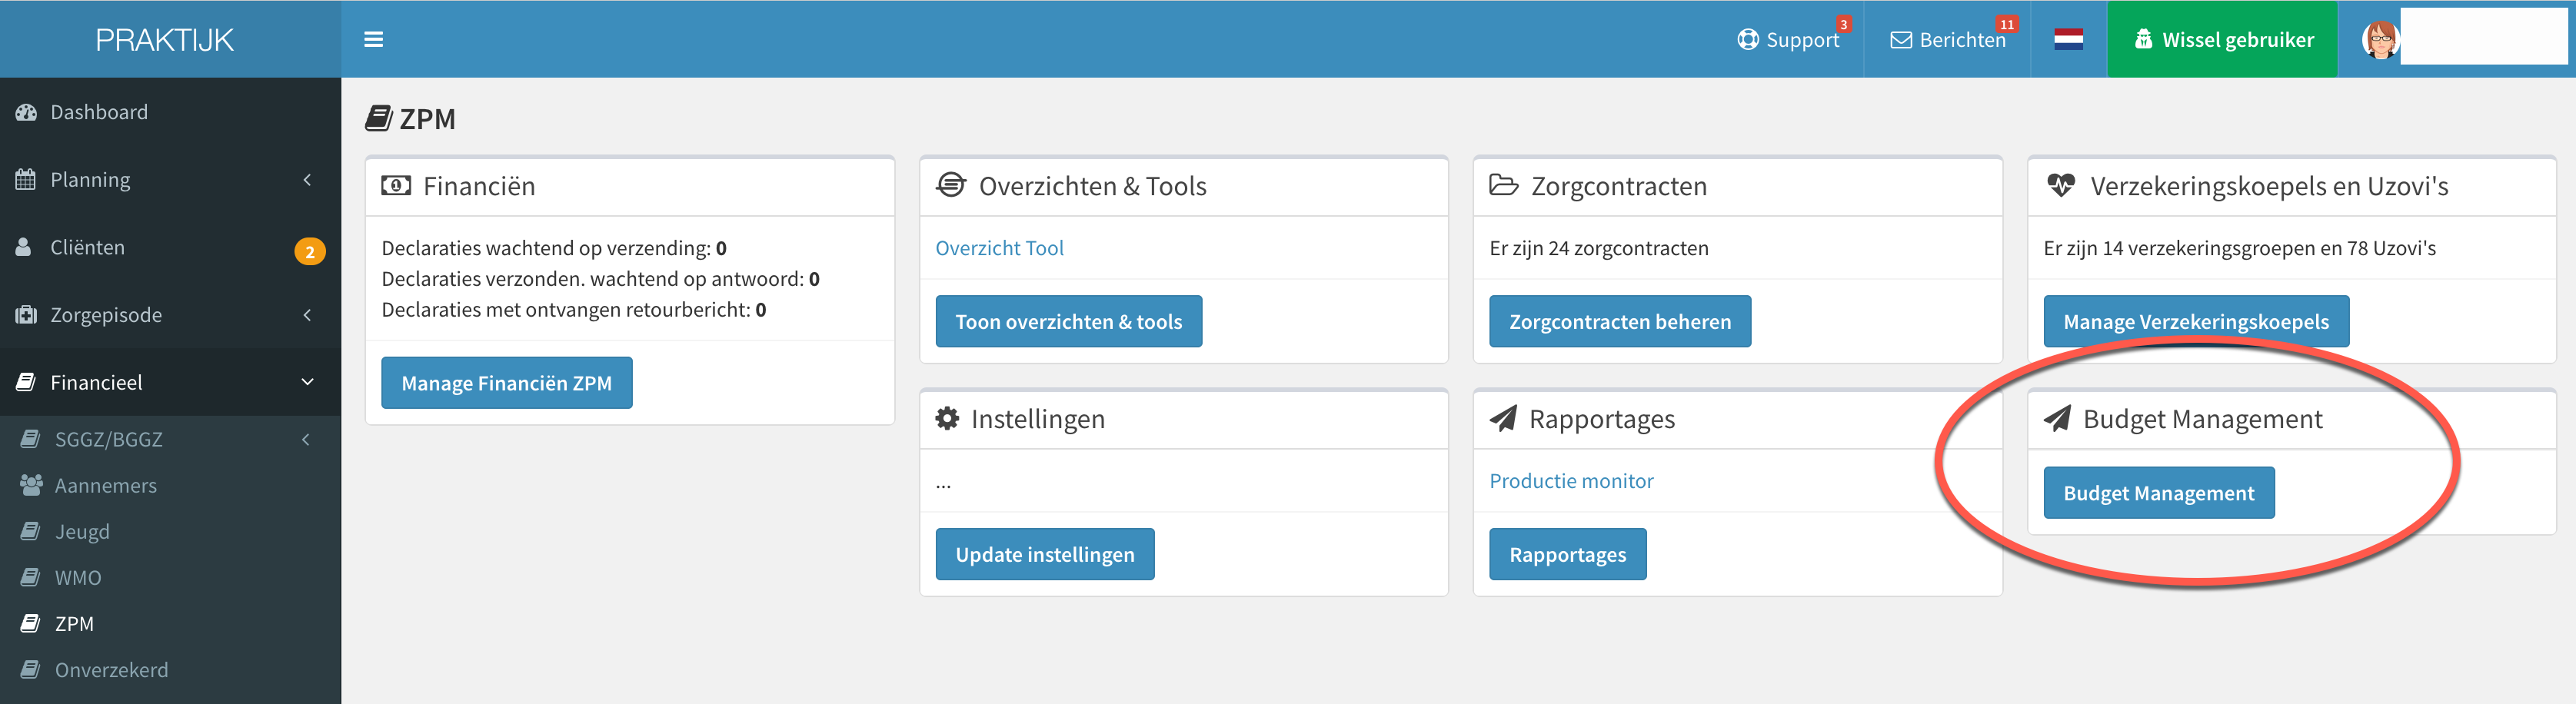Select the Financieel menu item

coord(170,382)
